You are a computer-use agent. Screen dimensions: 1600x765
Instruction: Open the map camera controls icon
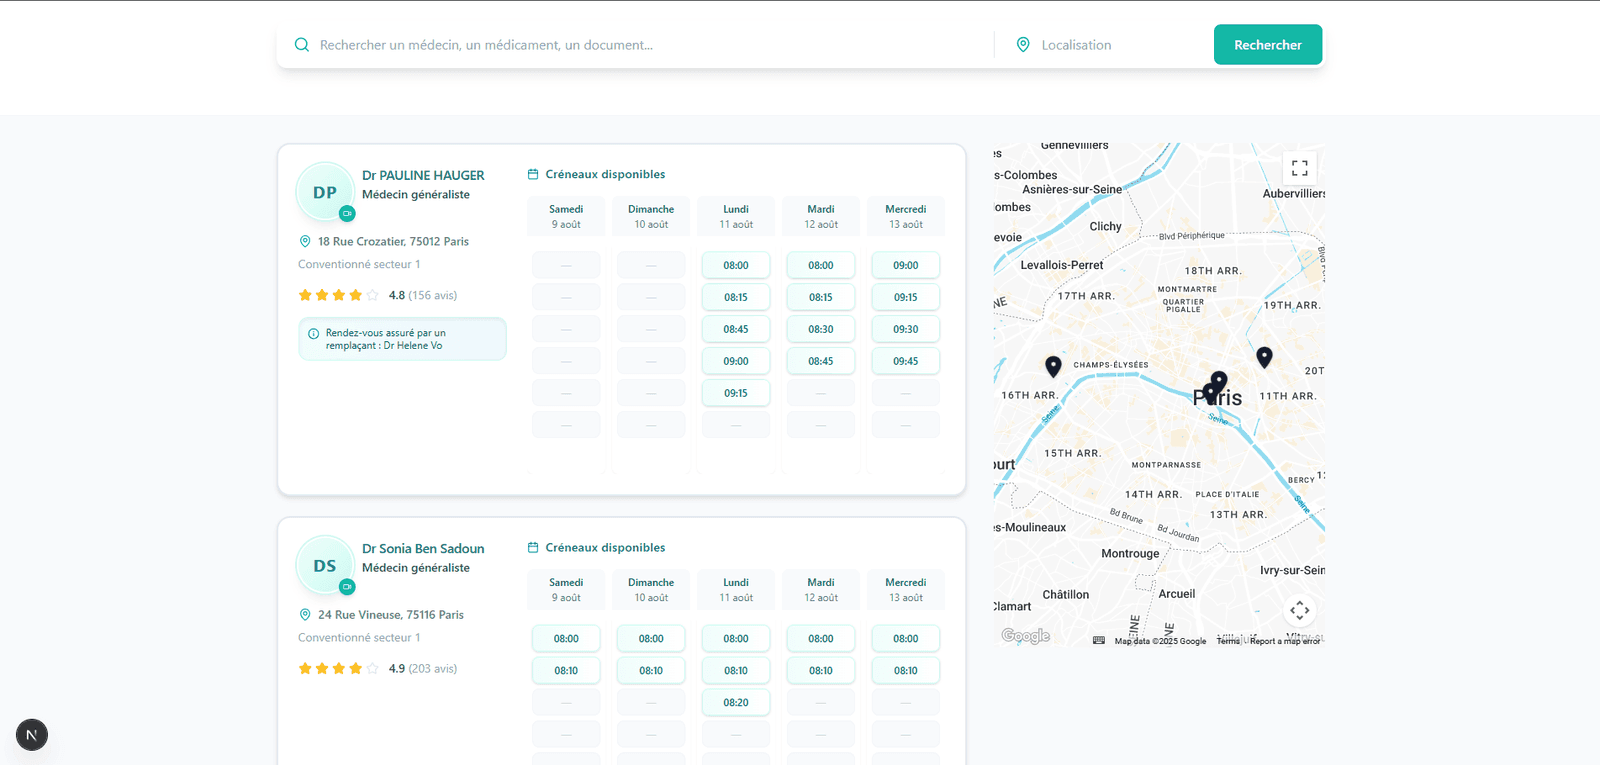click(1299, 610)
